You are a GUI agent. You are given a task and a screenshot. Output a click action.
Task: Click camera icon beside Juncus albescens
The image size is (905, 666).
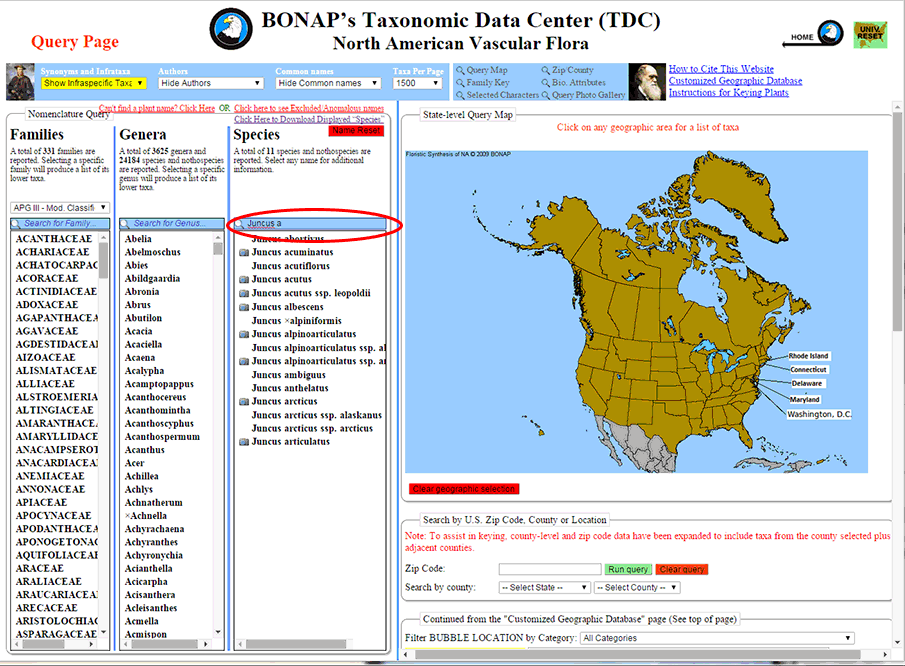(244, 307)
